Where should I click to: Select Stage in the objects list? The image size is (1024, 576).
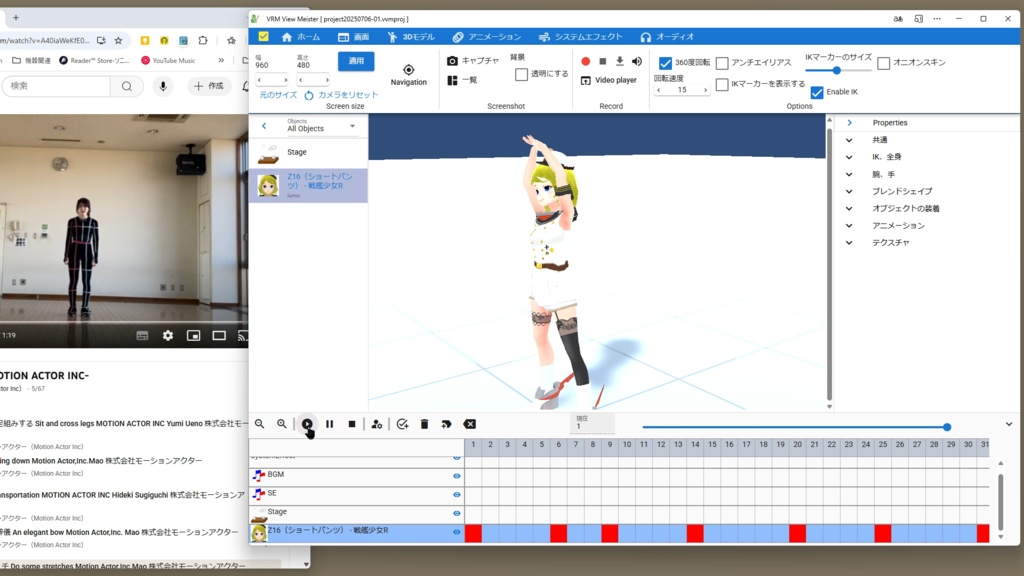(308, 152)
